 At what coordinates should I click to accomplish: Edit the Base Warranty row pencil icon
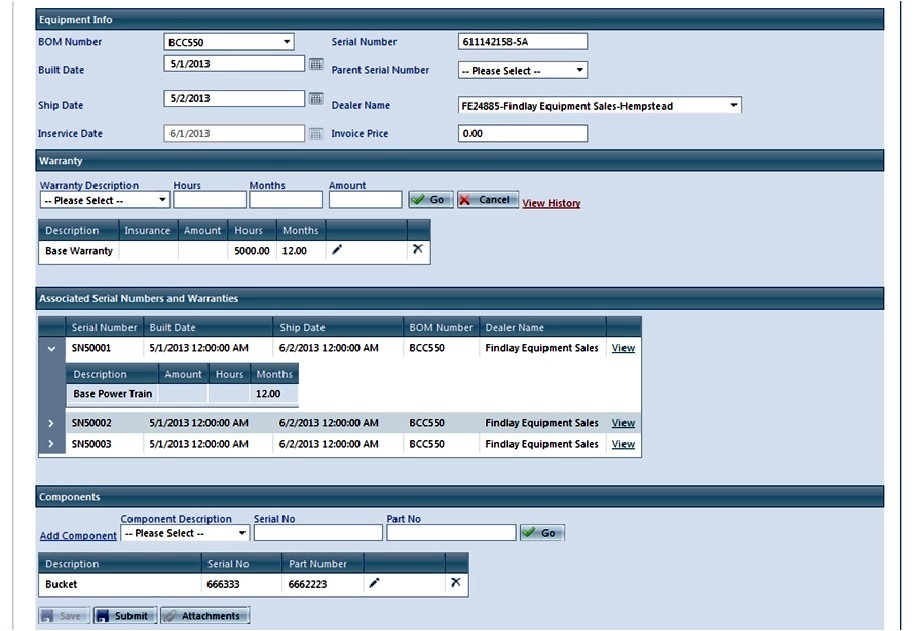[x=337, y=250]
